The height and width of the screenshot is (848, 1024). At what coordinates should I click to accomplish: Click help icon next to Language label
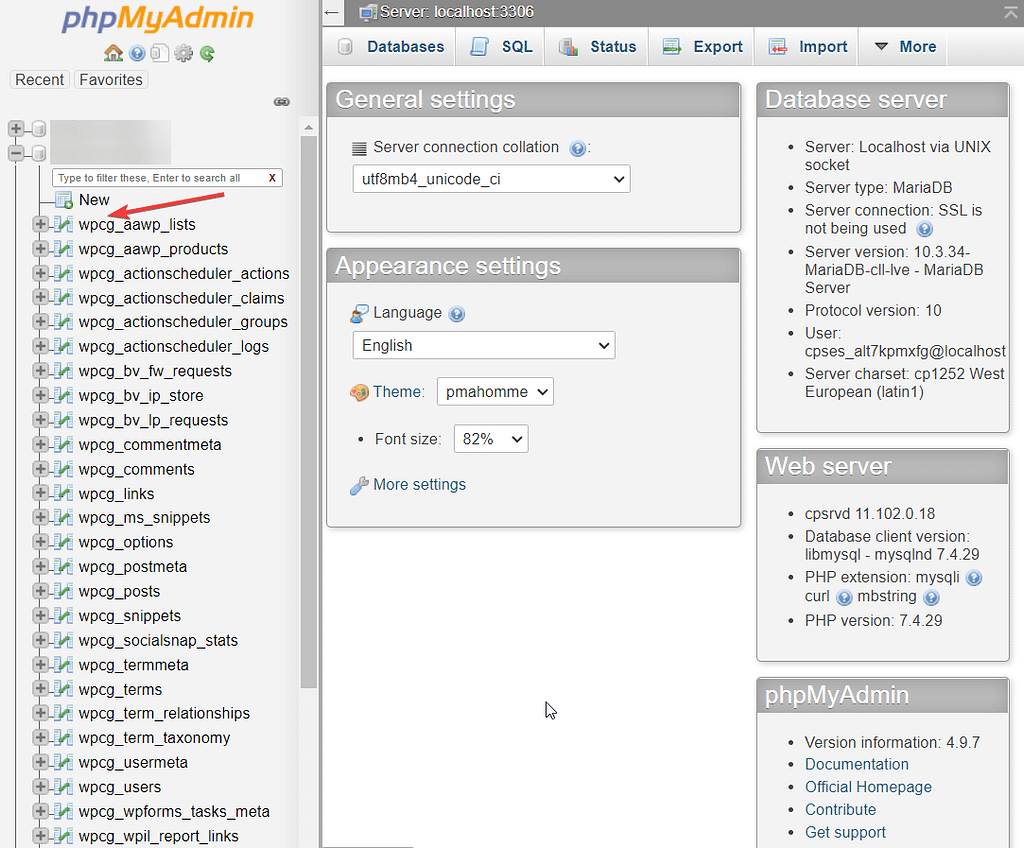(457, 314)
